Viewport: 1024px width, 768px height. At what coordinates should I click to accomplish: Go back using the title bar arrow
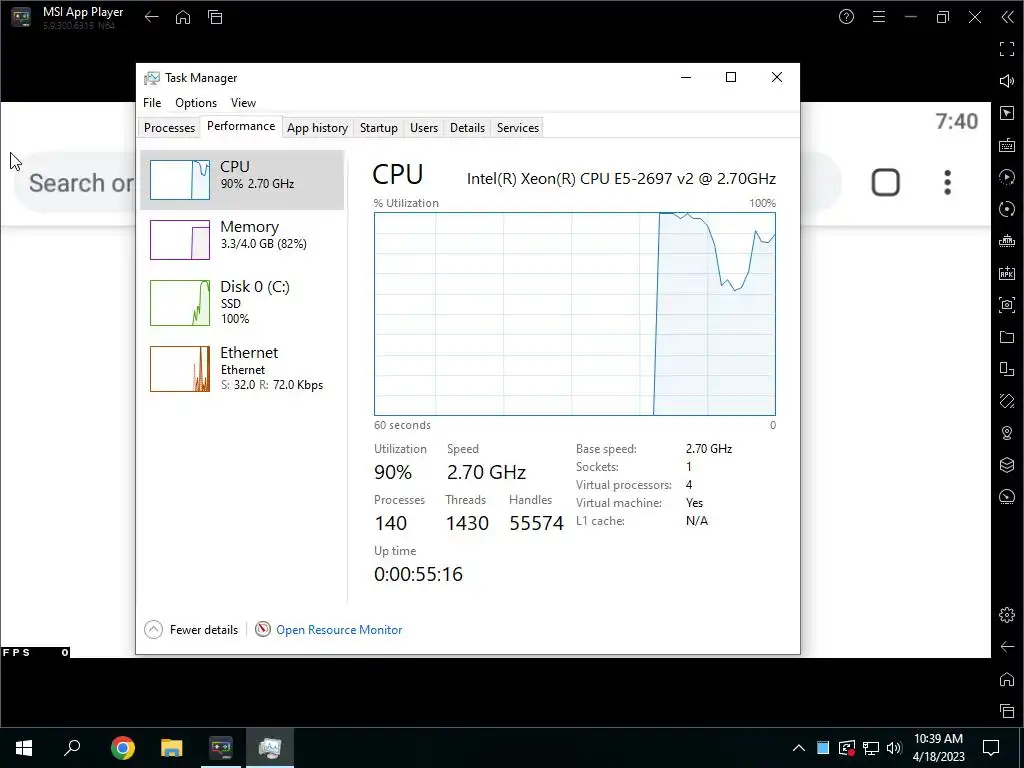click(x=152, y=17)
